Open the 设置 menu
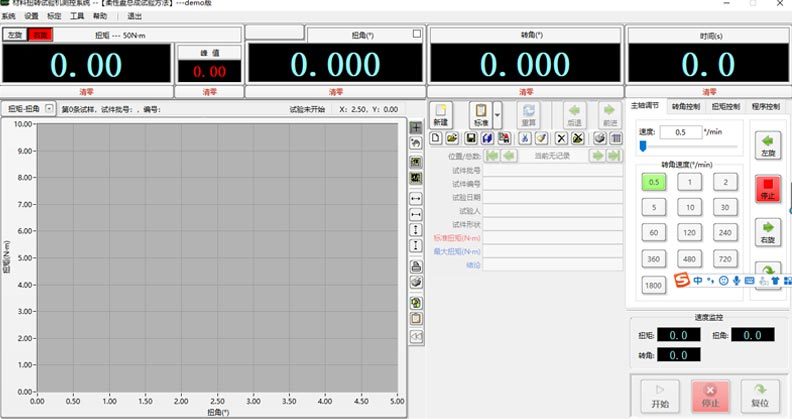 pyautogui.click(x=32, y=17)
